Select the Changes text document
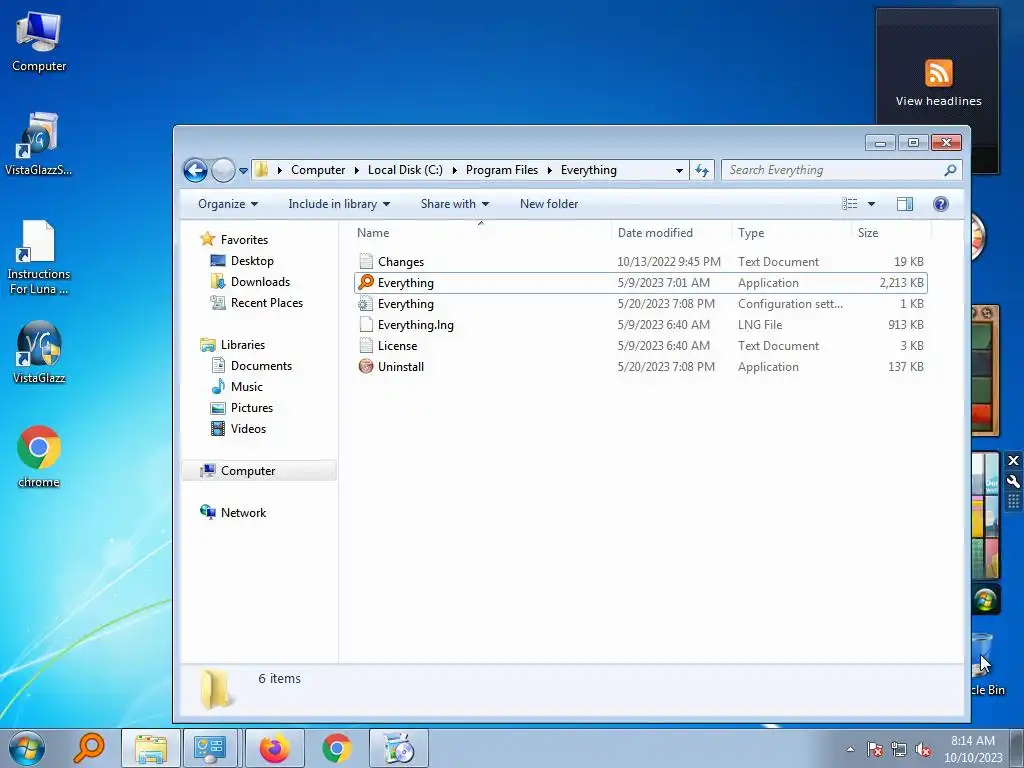This screenshot has width=1024, height=768. (640, 262)
